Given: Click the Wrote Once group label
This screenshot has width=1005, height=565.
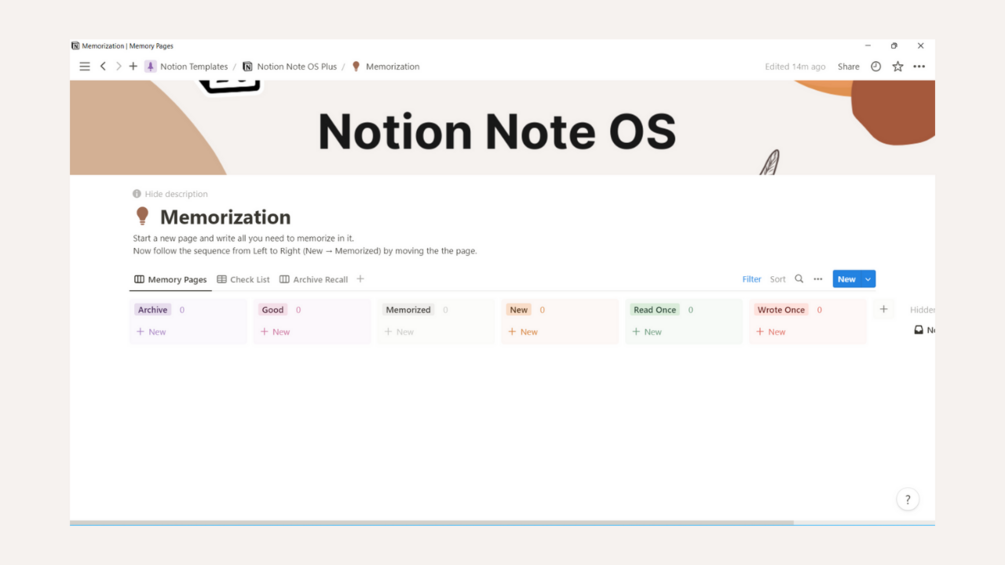Looking at the screenshot, I should click(781, 309).
